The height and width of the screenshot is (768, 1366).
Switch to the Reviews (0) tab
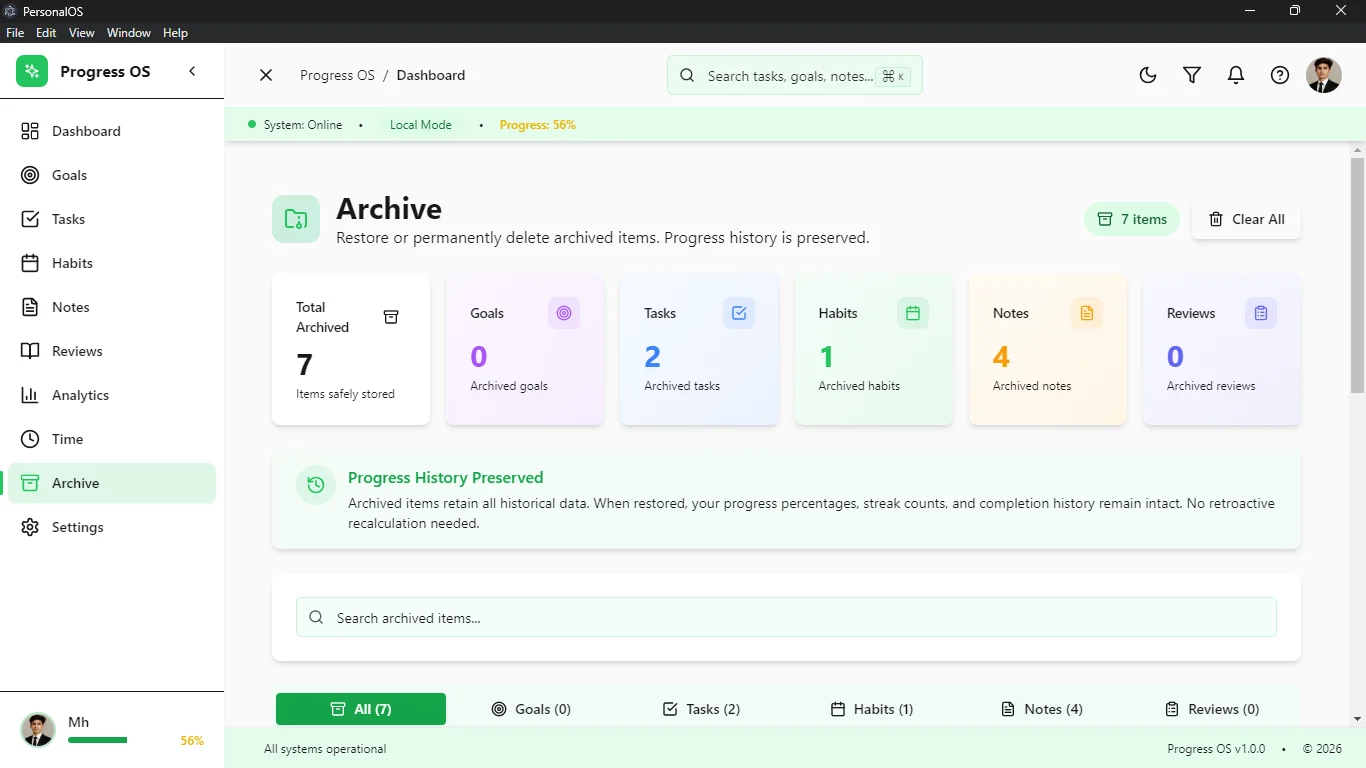point(1212,709)
